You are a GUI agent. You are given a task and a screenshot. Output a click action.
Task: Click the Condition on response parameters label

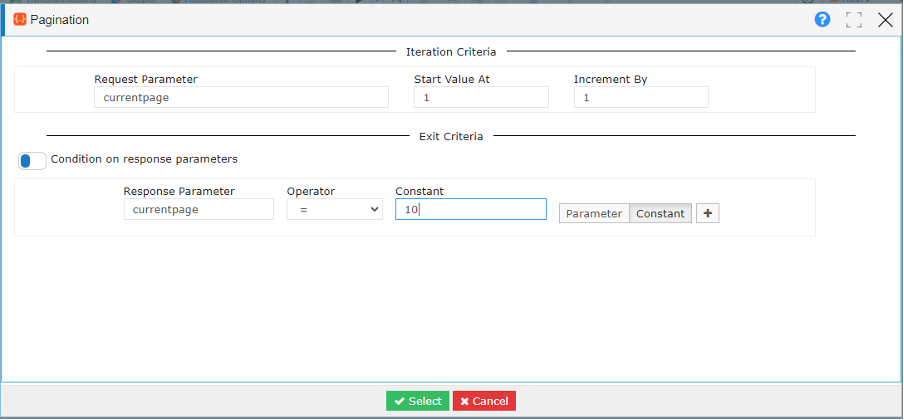coord(144,158)
